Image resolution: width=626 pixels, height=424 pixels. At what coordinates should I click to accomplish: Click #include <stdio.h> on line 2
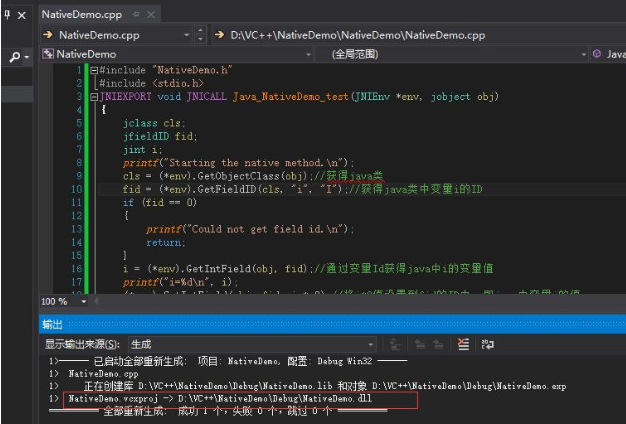click(x=151, y=83)
